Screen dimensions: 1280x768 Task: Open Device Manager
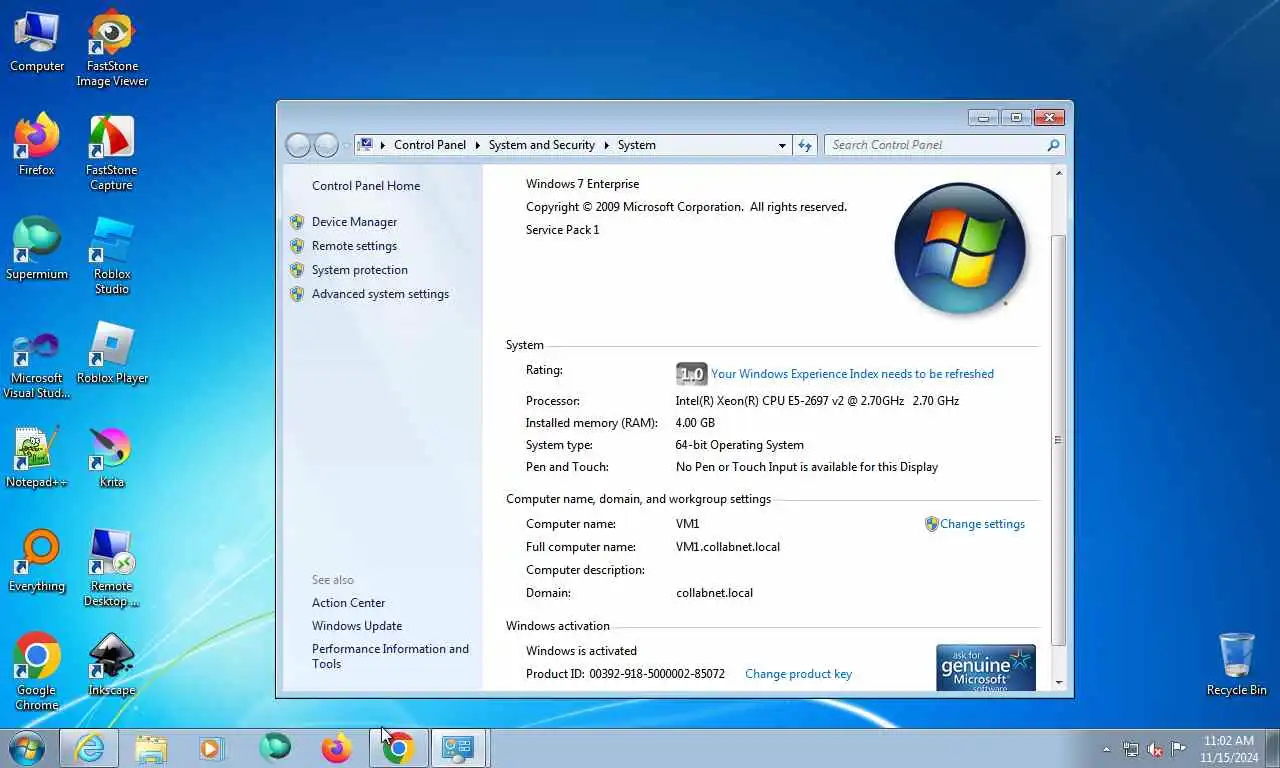pyautogui.click(x=354, y=222)
